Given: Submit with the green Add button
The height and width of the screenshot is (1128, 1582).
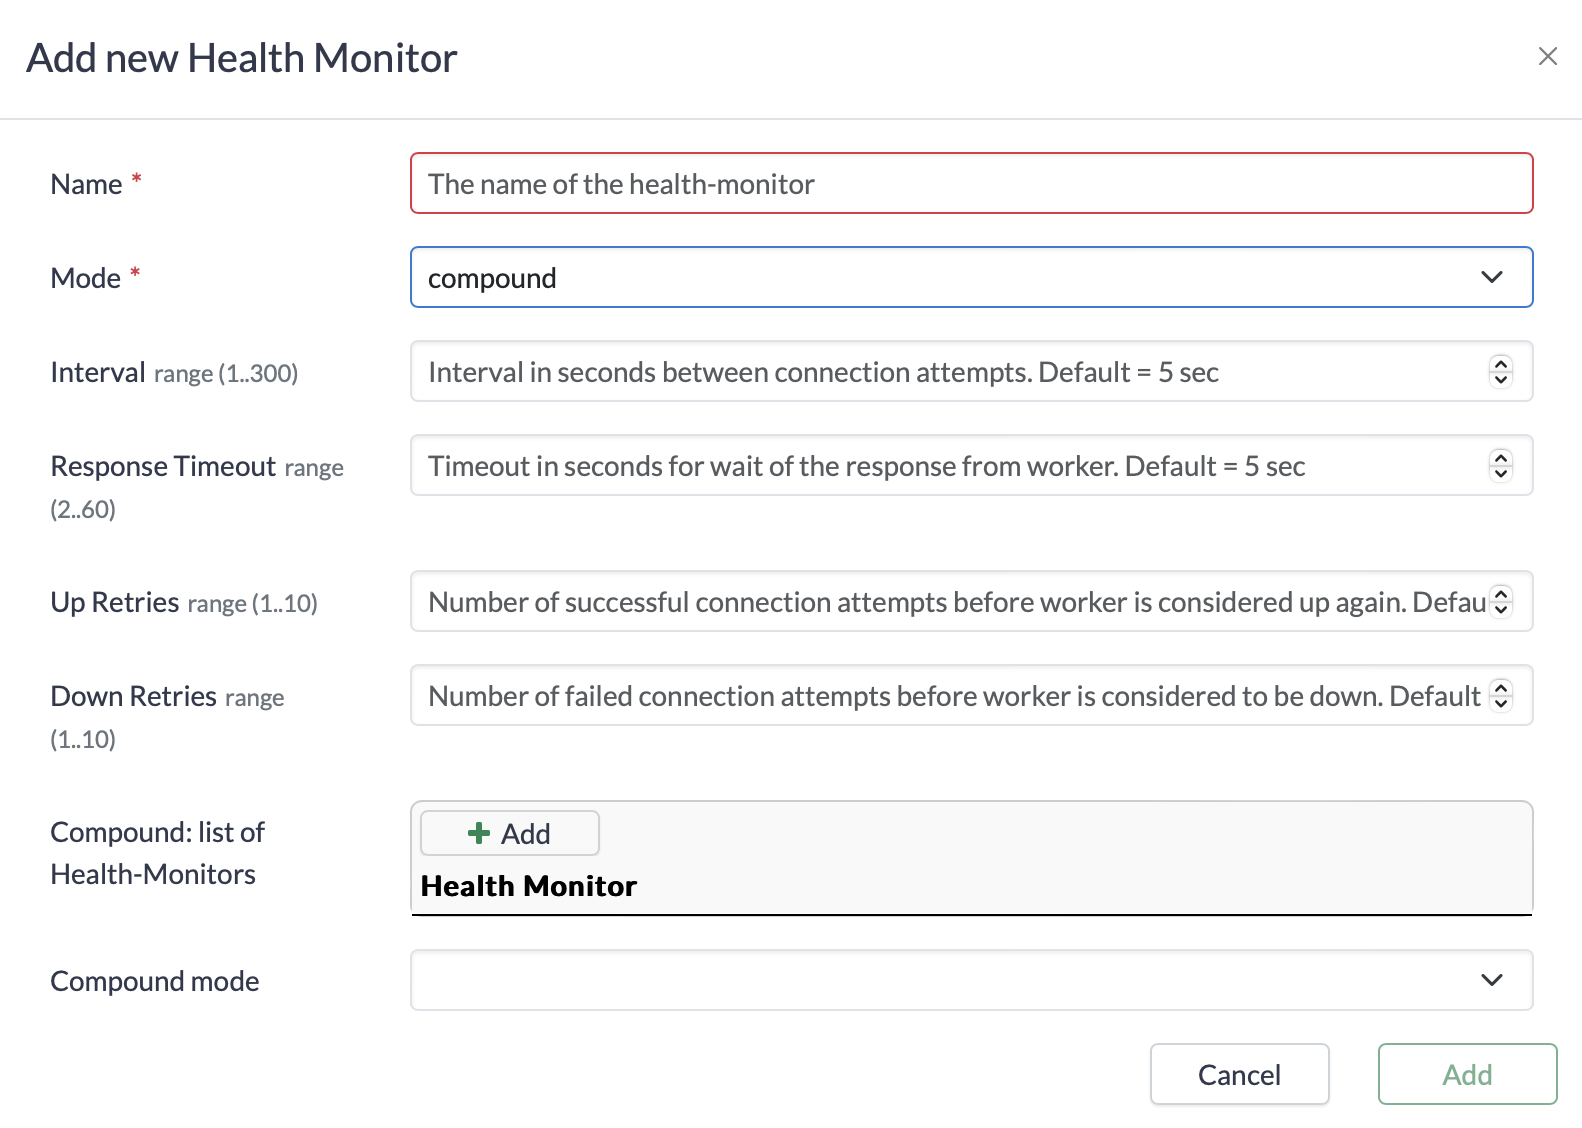Looking at the screenshot, I should (1466, 1074).
